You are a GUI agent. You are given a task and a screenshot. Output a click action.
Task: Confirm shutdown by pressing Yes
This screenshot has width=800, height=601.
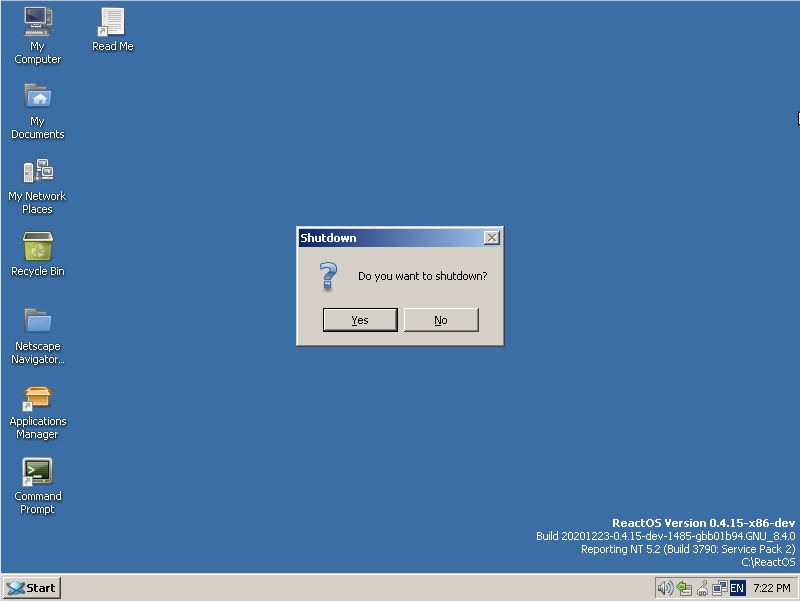360,320
